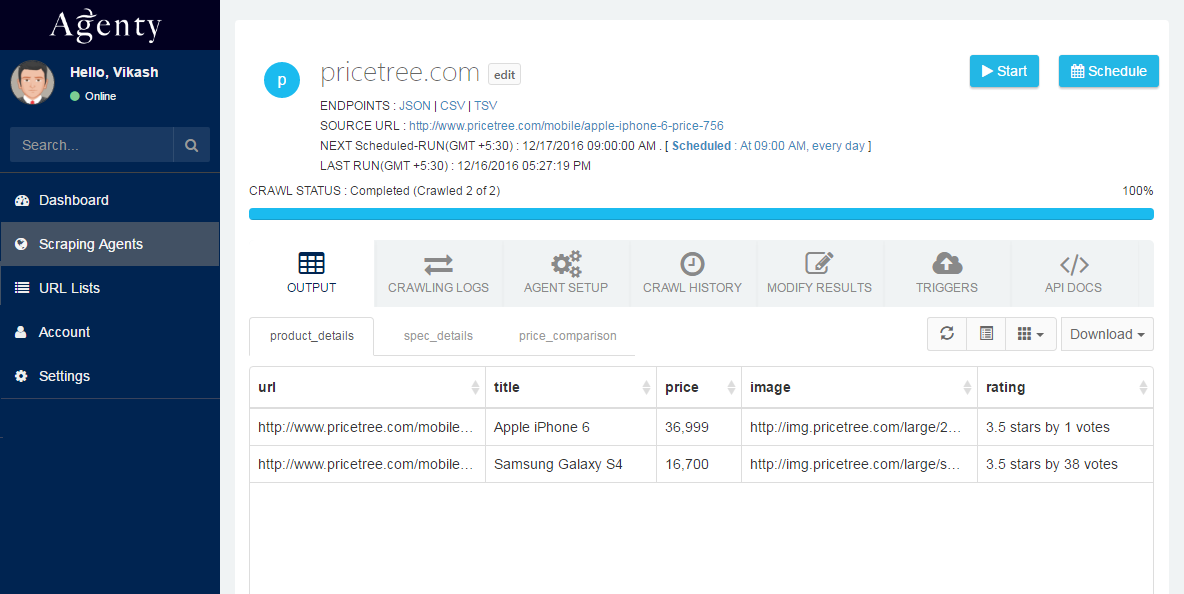Sort table by image column
Image resolution: width=1184 pixels, height=594 pixels.
point(859,387)
